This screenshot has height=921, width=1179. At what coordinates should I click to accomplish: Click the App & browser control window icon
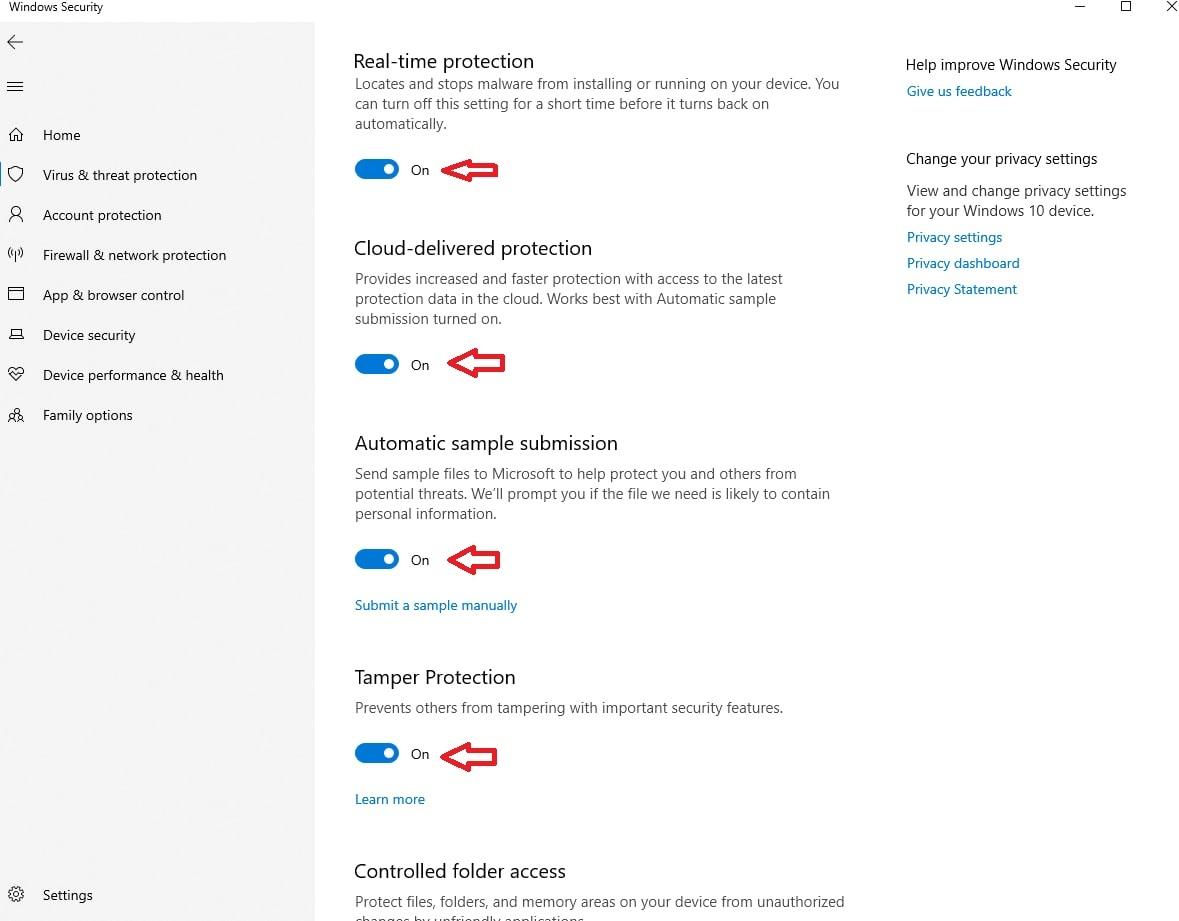(16, 295)
